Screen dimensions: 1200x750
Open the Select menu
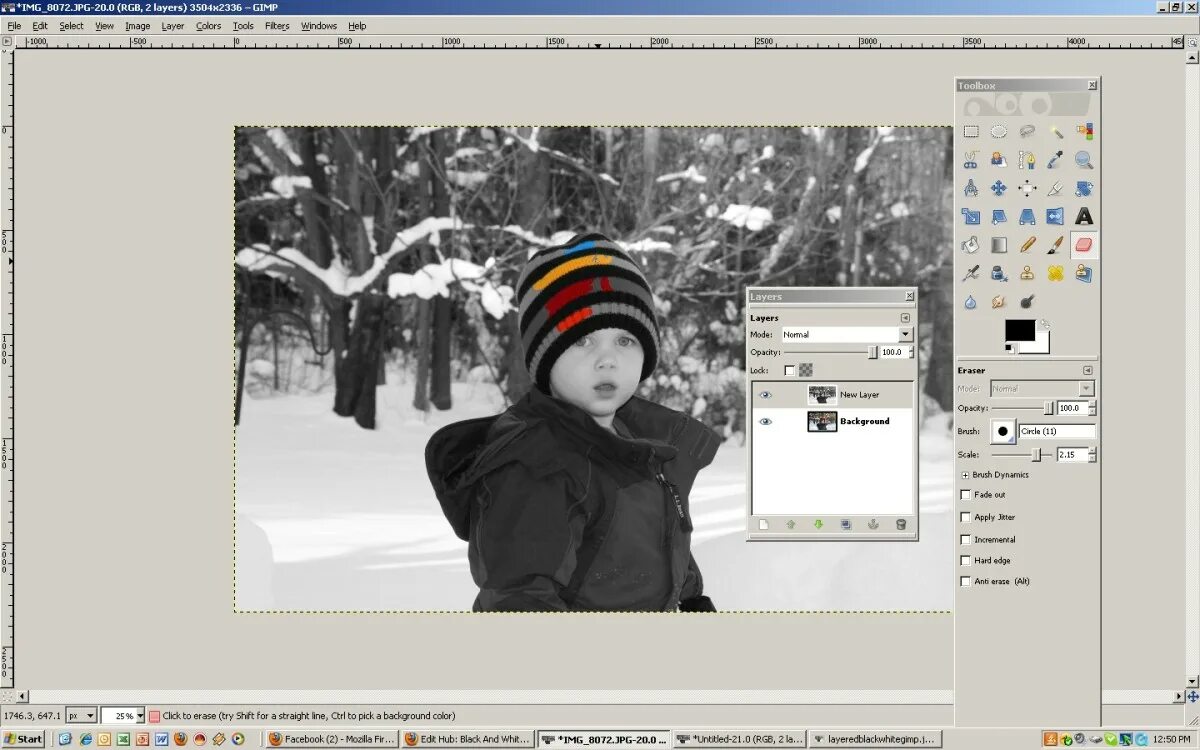click(x=71, y=26)
